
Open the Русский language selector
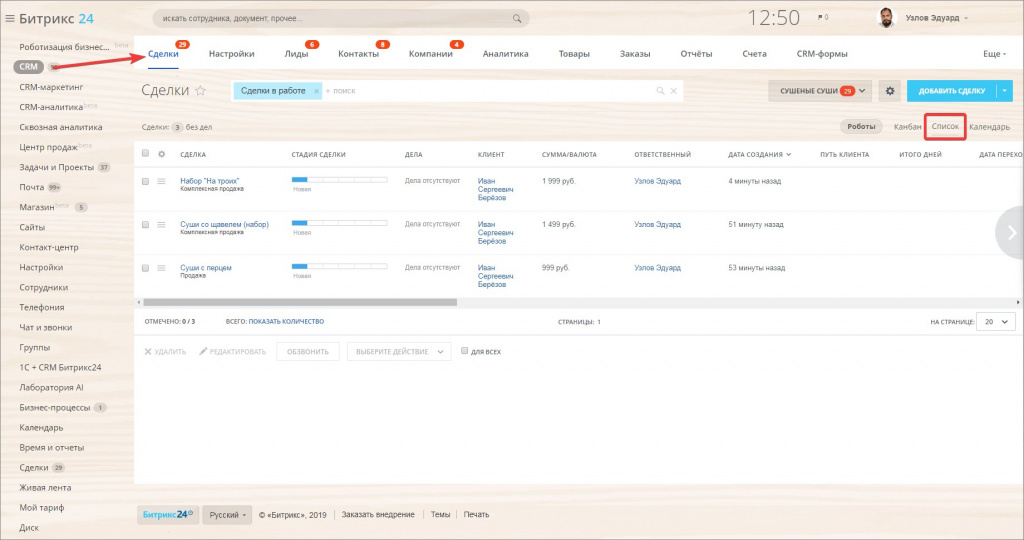pos(227,515)
